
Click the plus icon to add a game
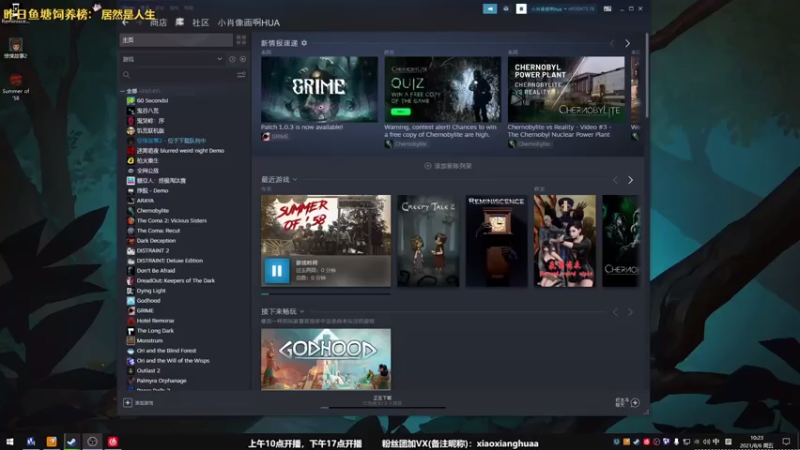click(128, 403)
